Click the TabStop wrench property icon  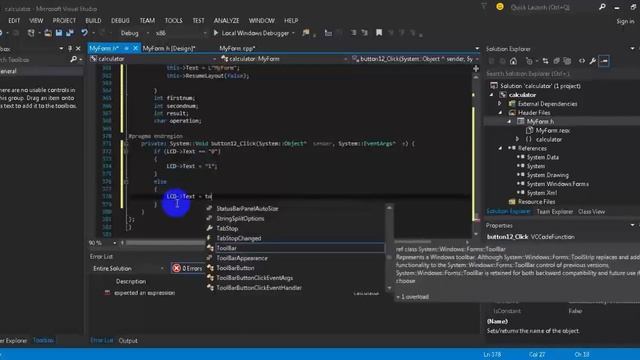point(210,228)
